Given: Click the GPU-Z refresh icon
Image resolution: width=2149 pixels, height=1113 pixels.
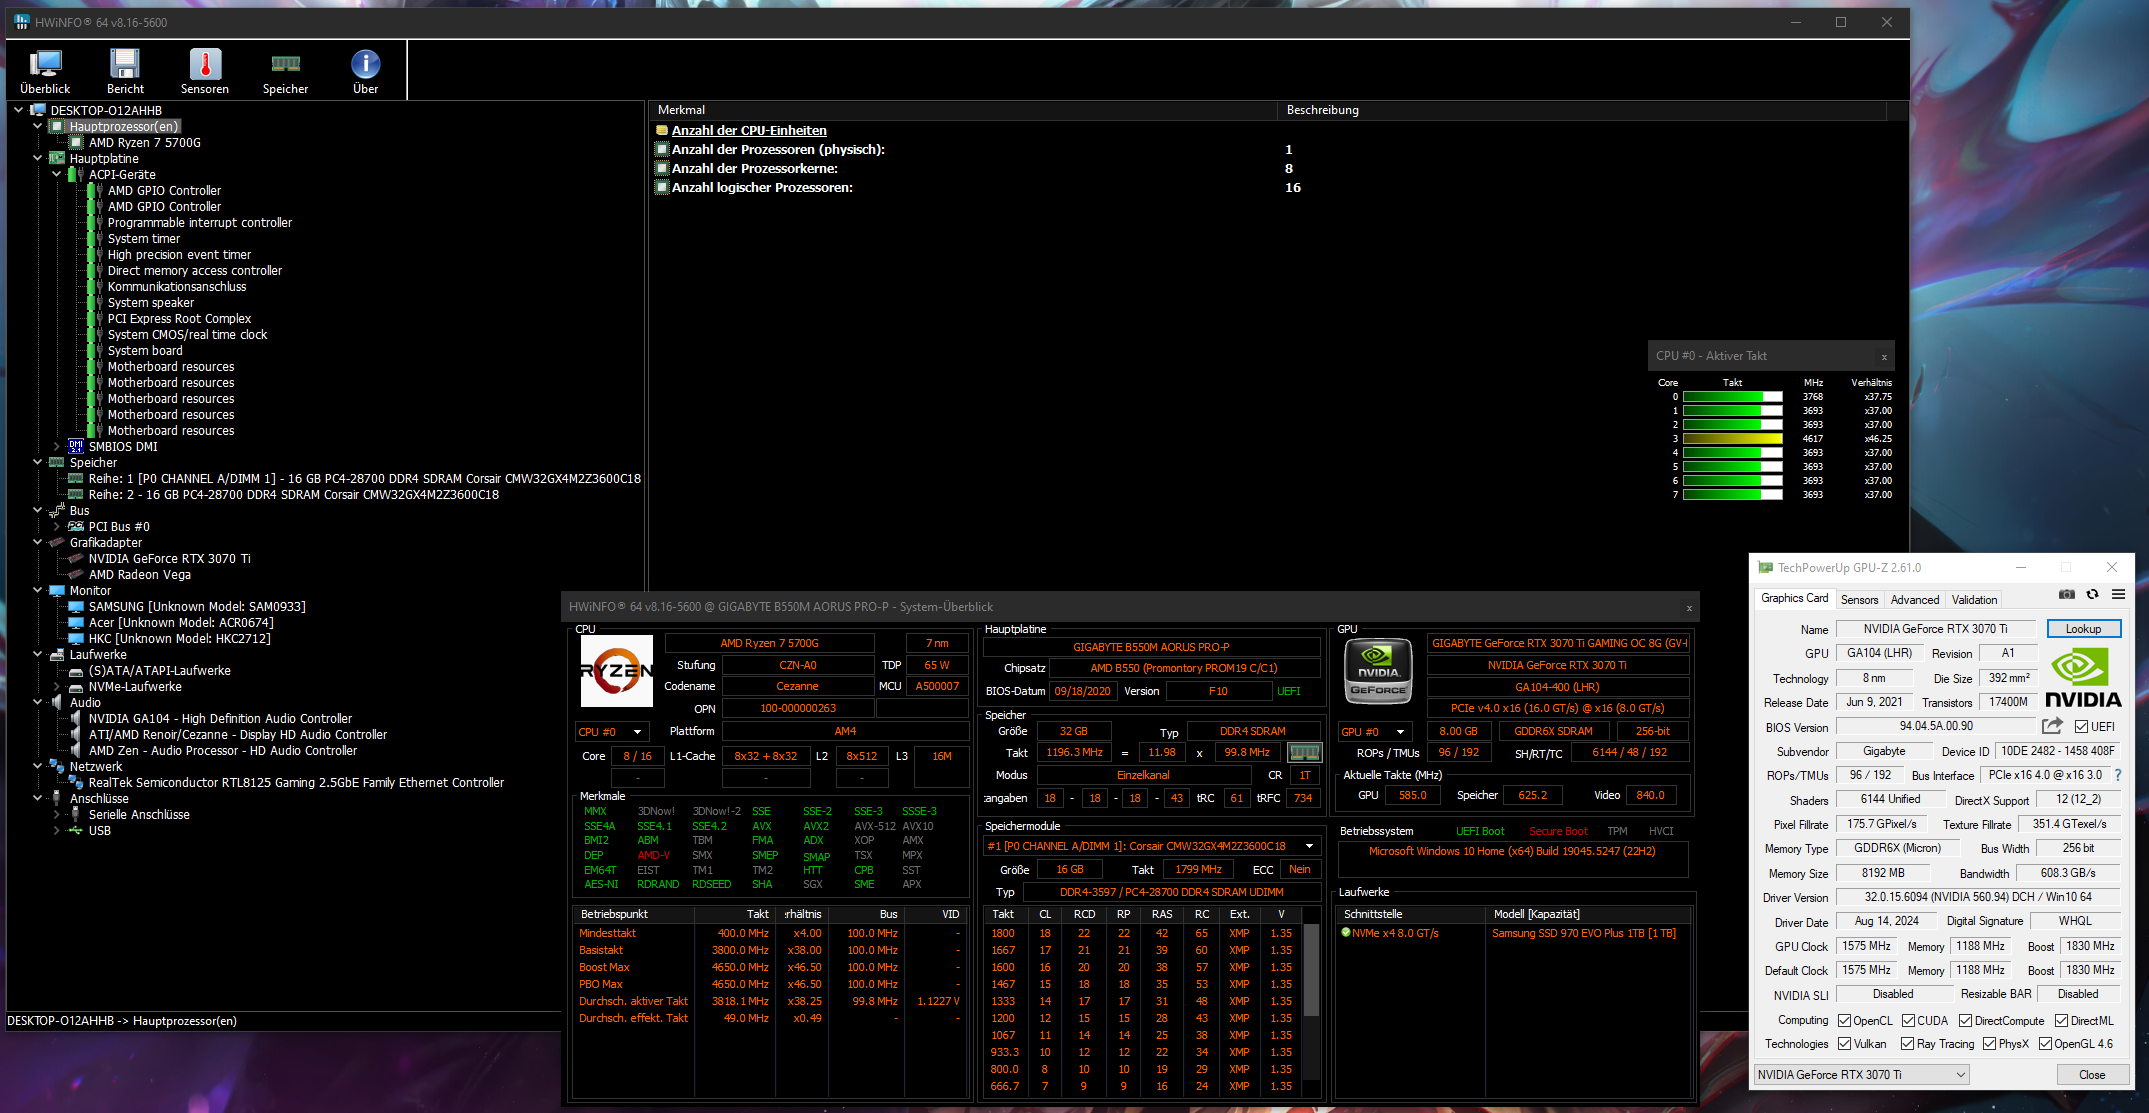Looking at the screenshot, I should 2092,595.
